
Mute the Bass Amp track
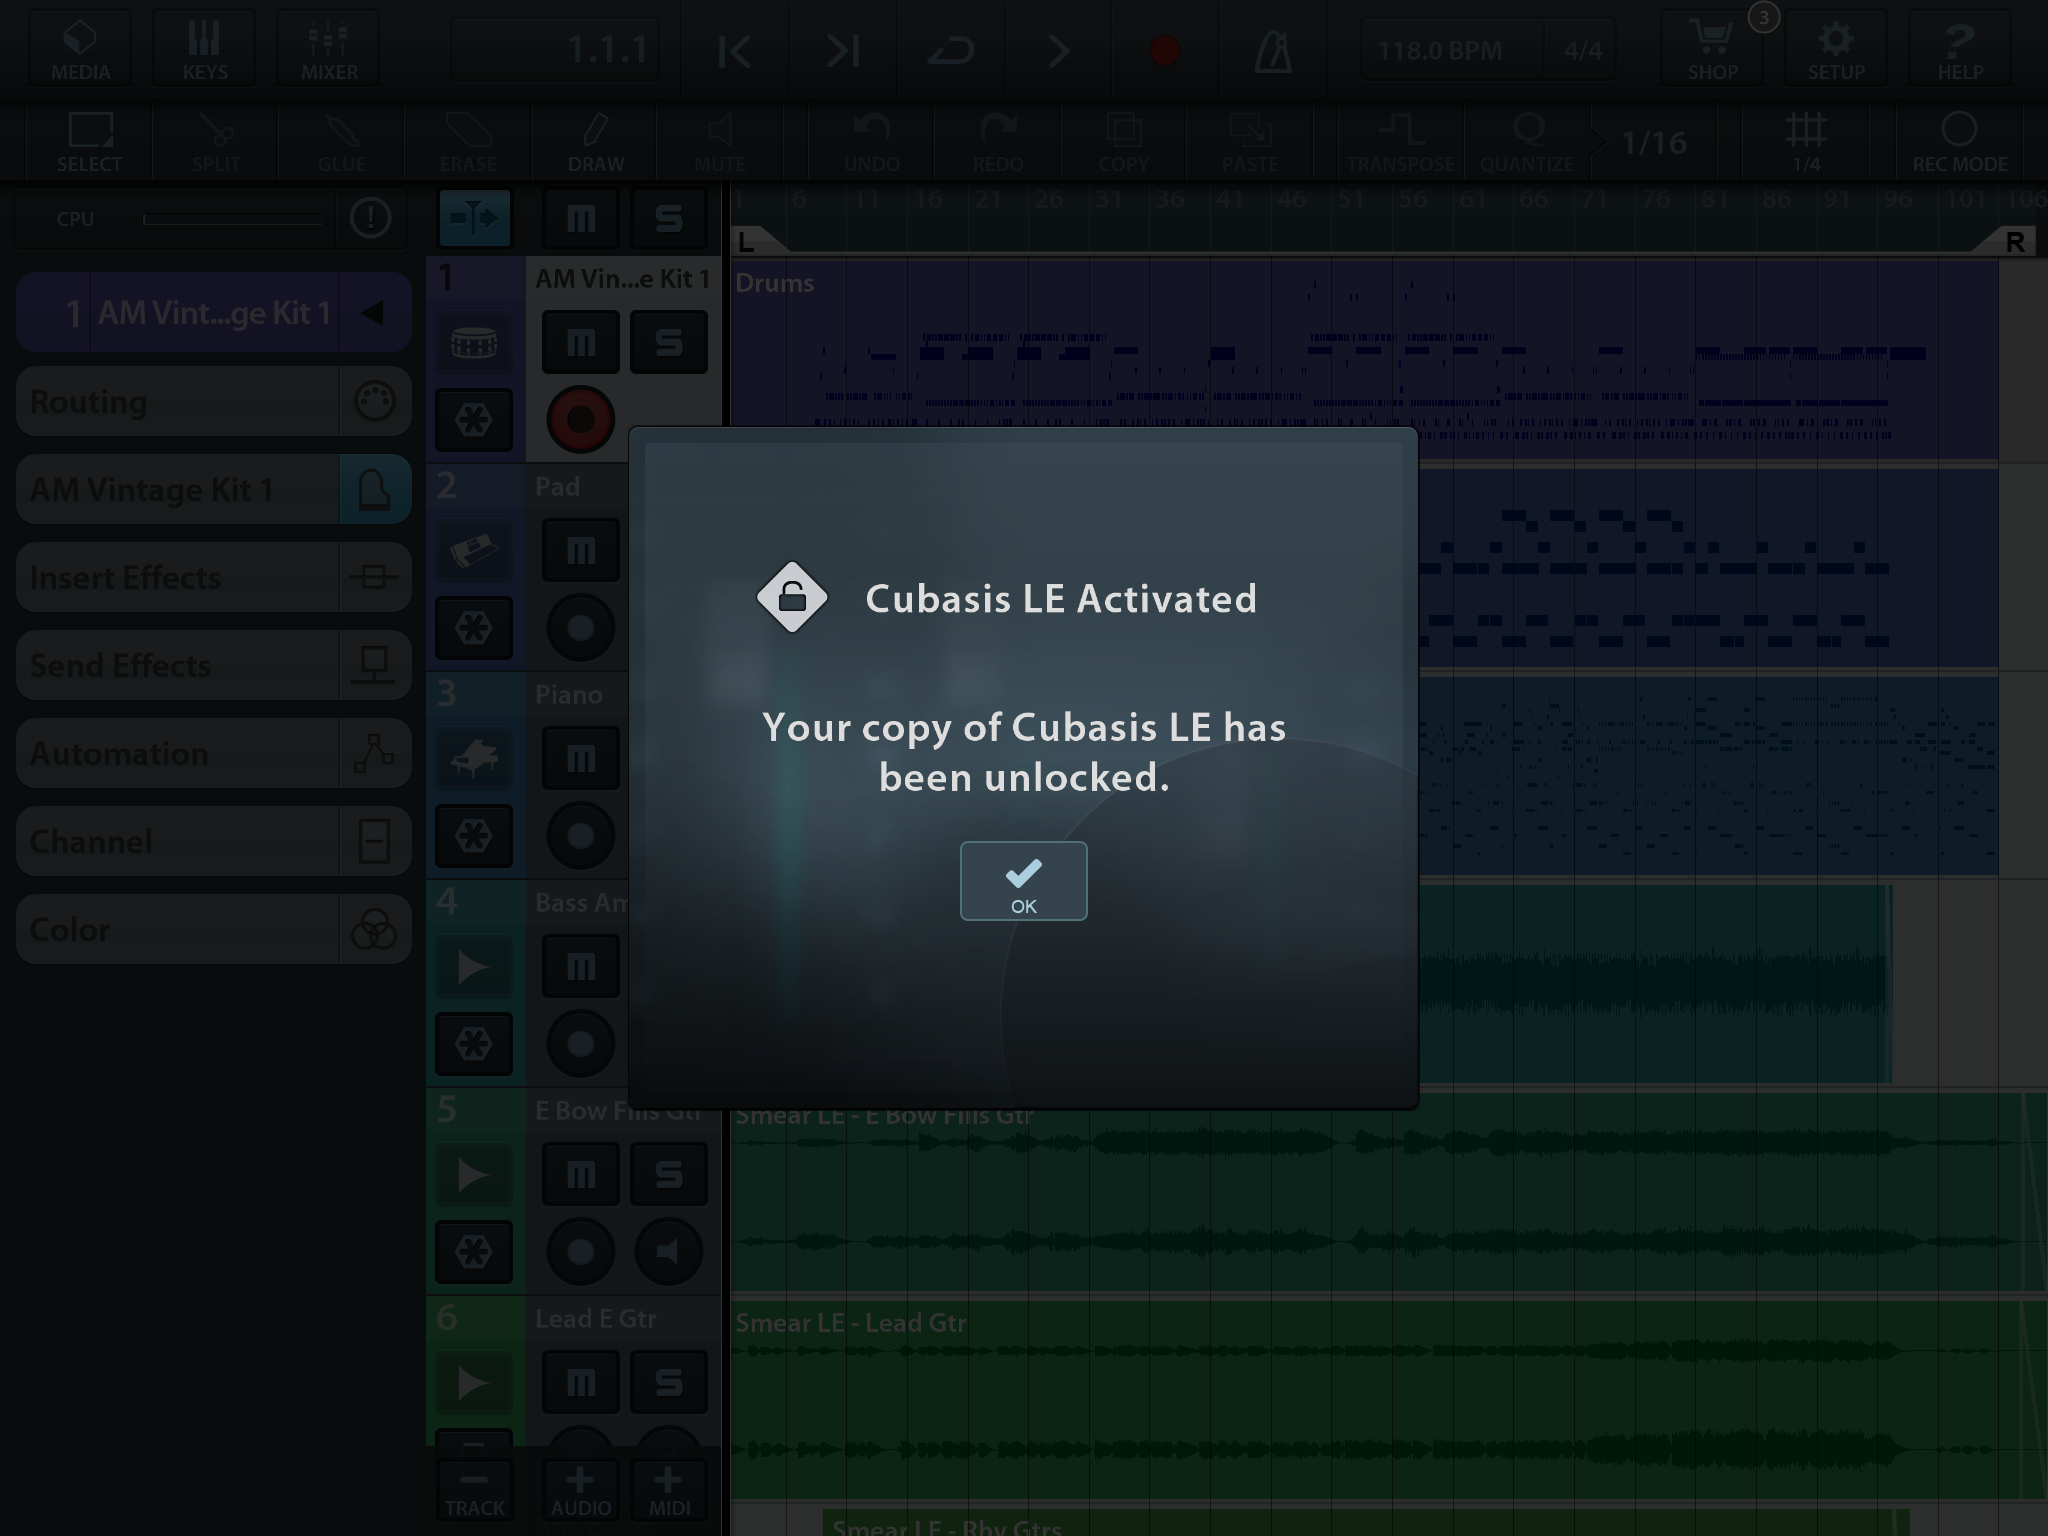coord(581,966)
